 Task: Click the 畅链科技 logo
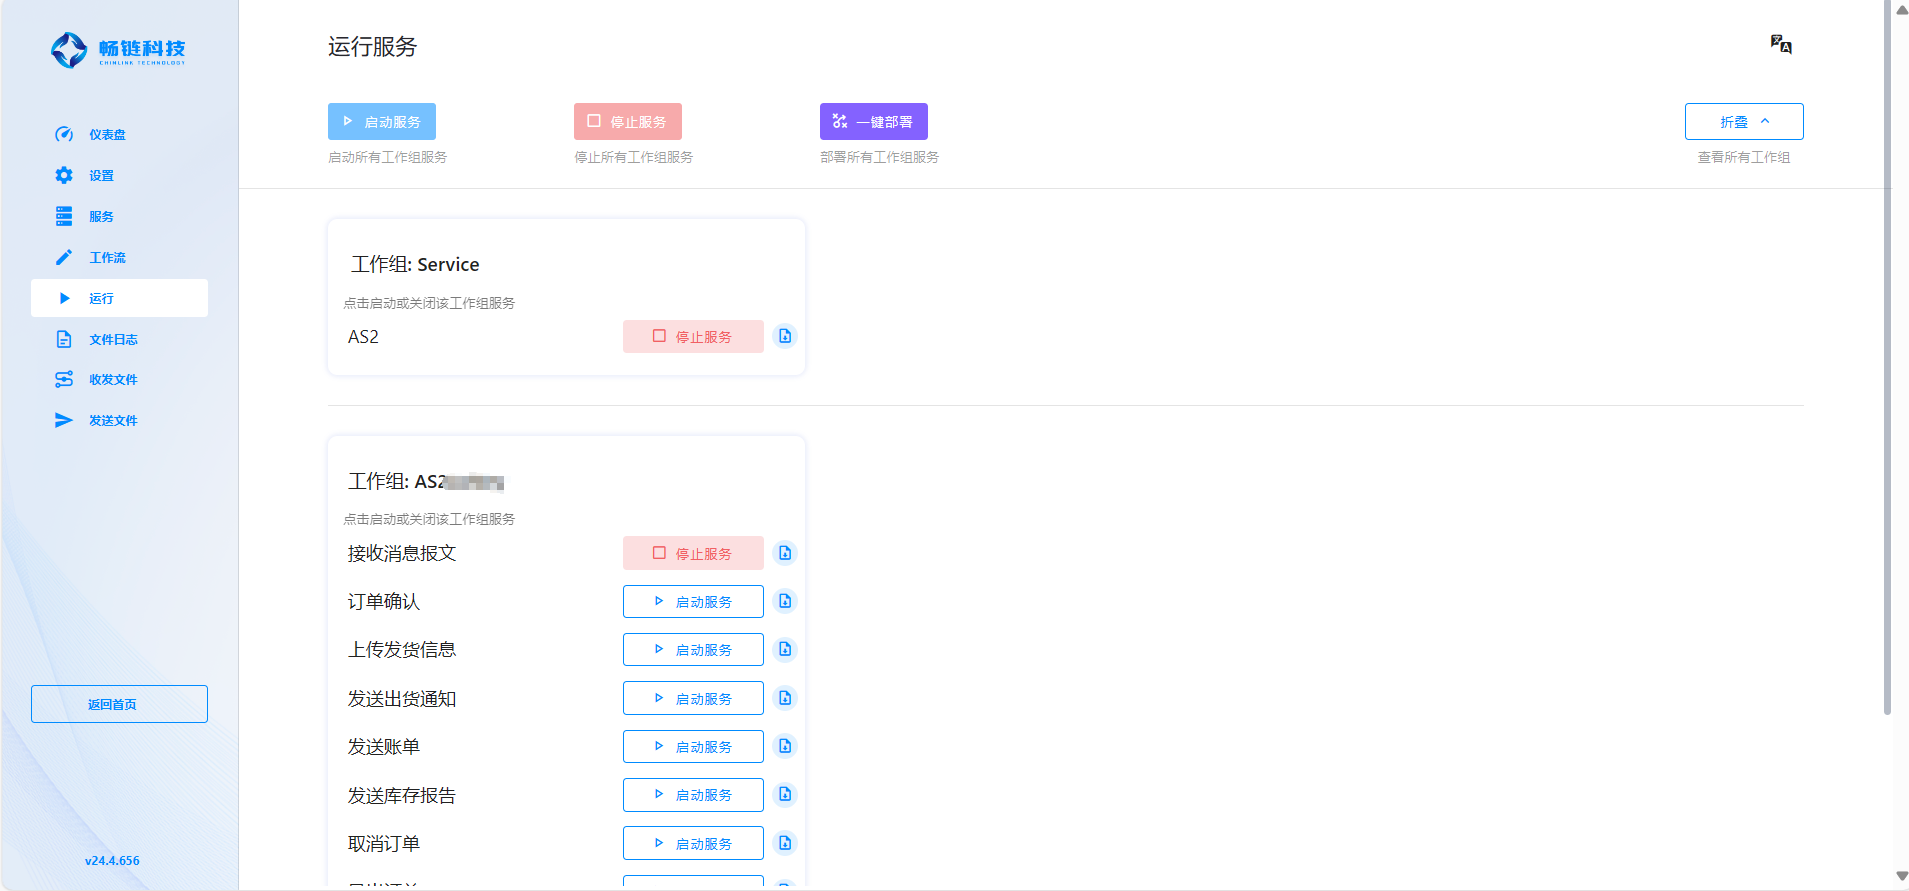pos(119,50)
